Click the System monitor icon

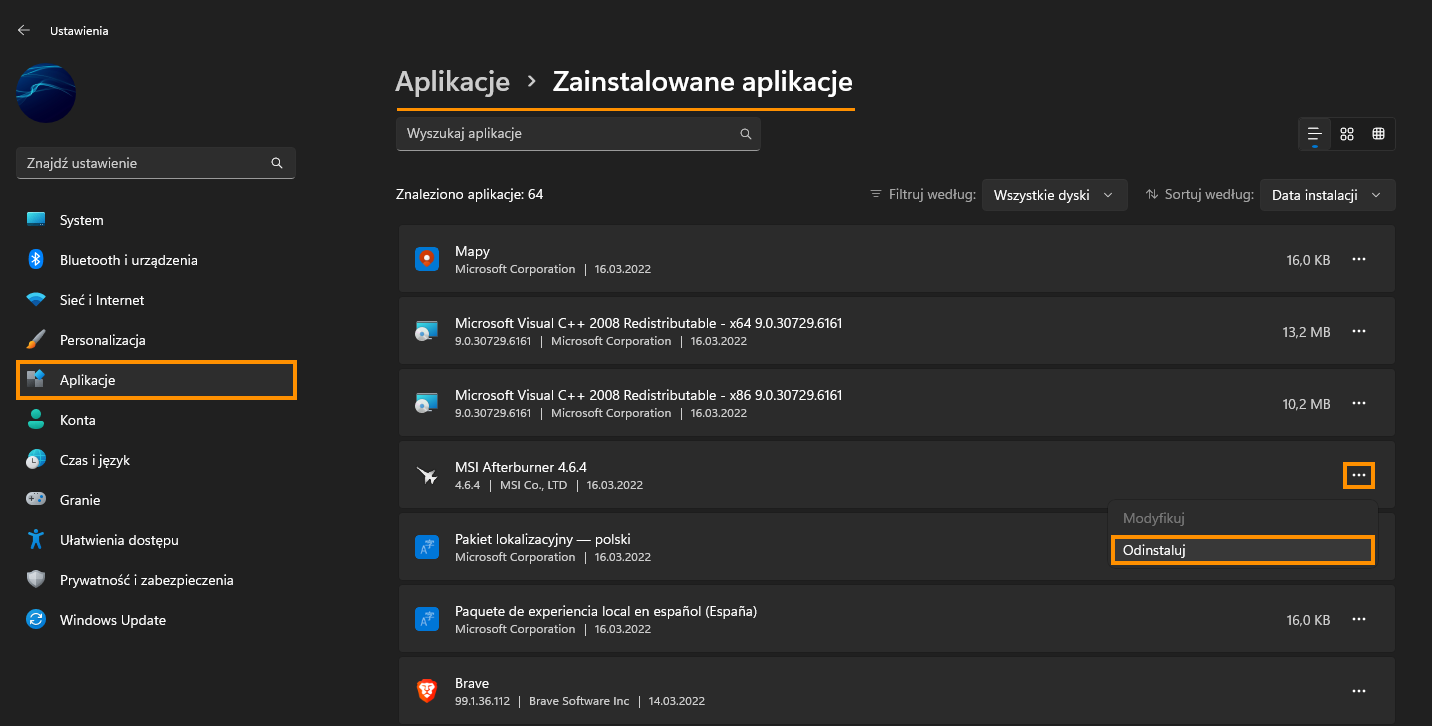point(36,220)
